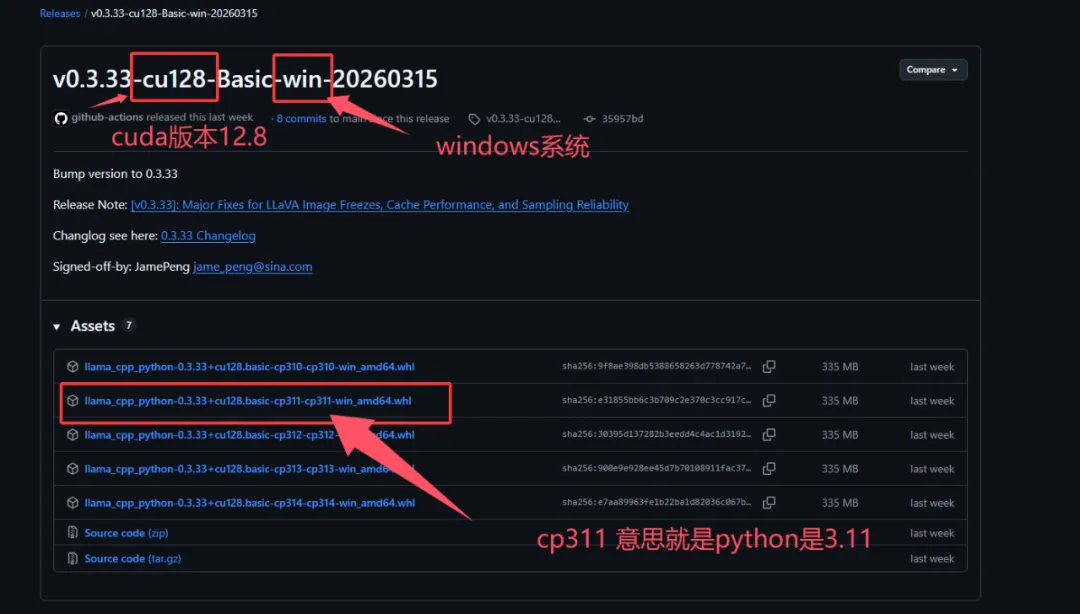Click the commit icon beside 35957bd
This screenshot has height=614, width=1080.
click(589, 119)
